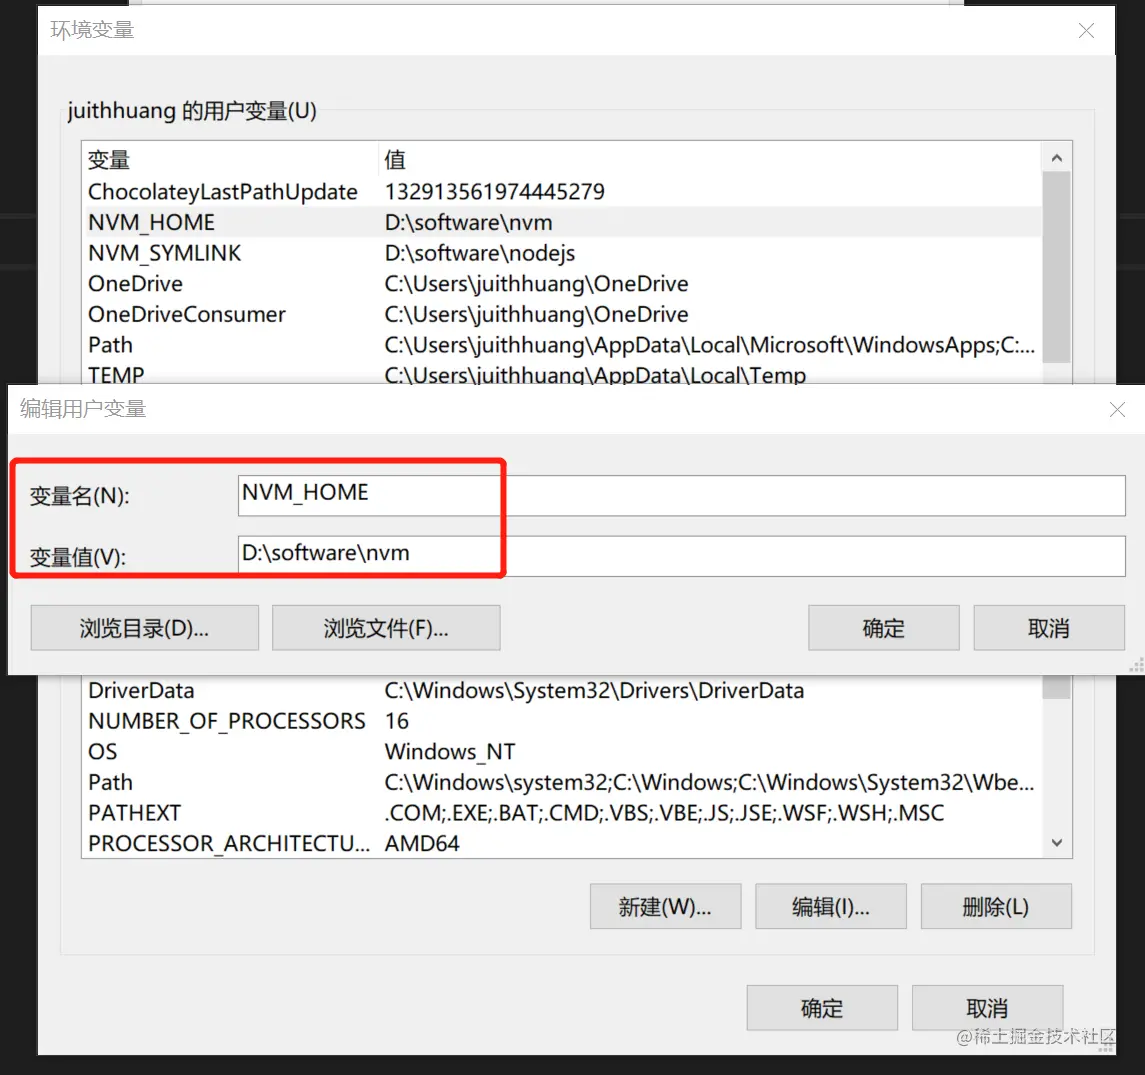Image resolution: width=1145 pixels, height=1075 pixels.
Task: Click user variables list scroll up arrow
Action: pos(1057,158)
